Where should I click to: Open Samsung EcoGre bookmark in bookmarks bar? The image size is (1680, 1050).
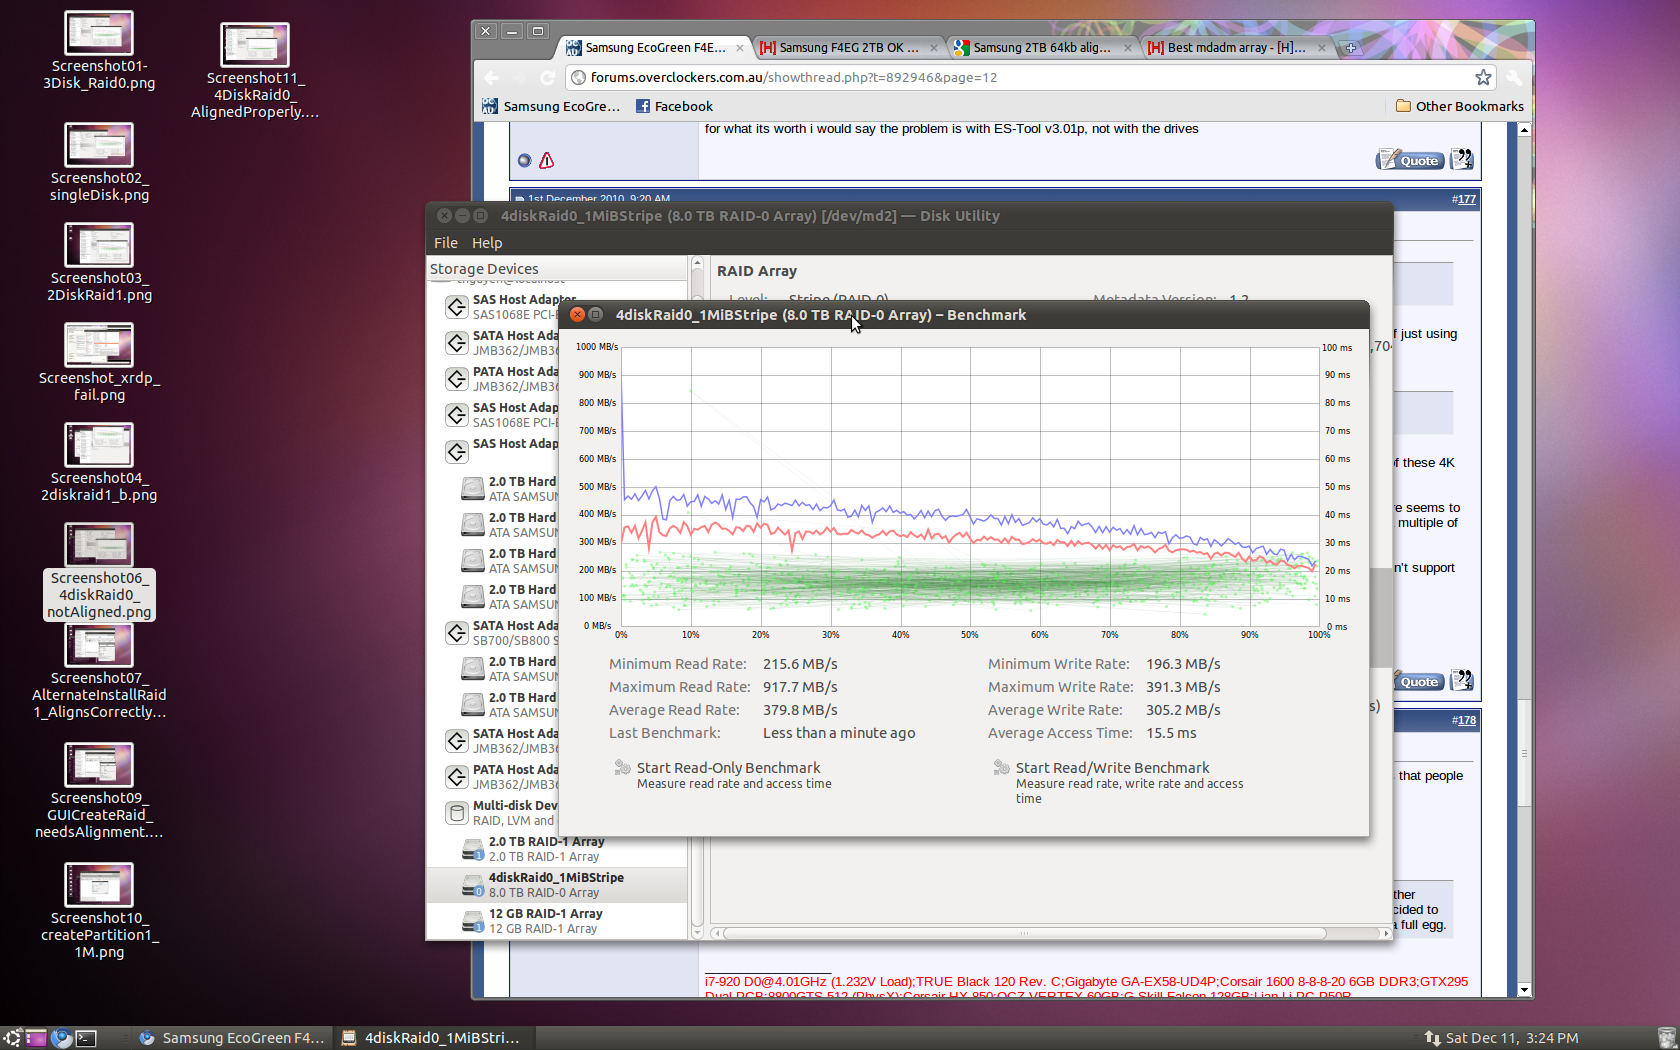click(551, 106)
